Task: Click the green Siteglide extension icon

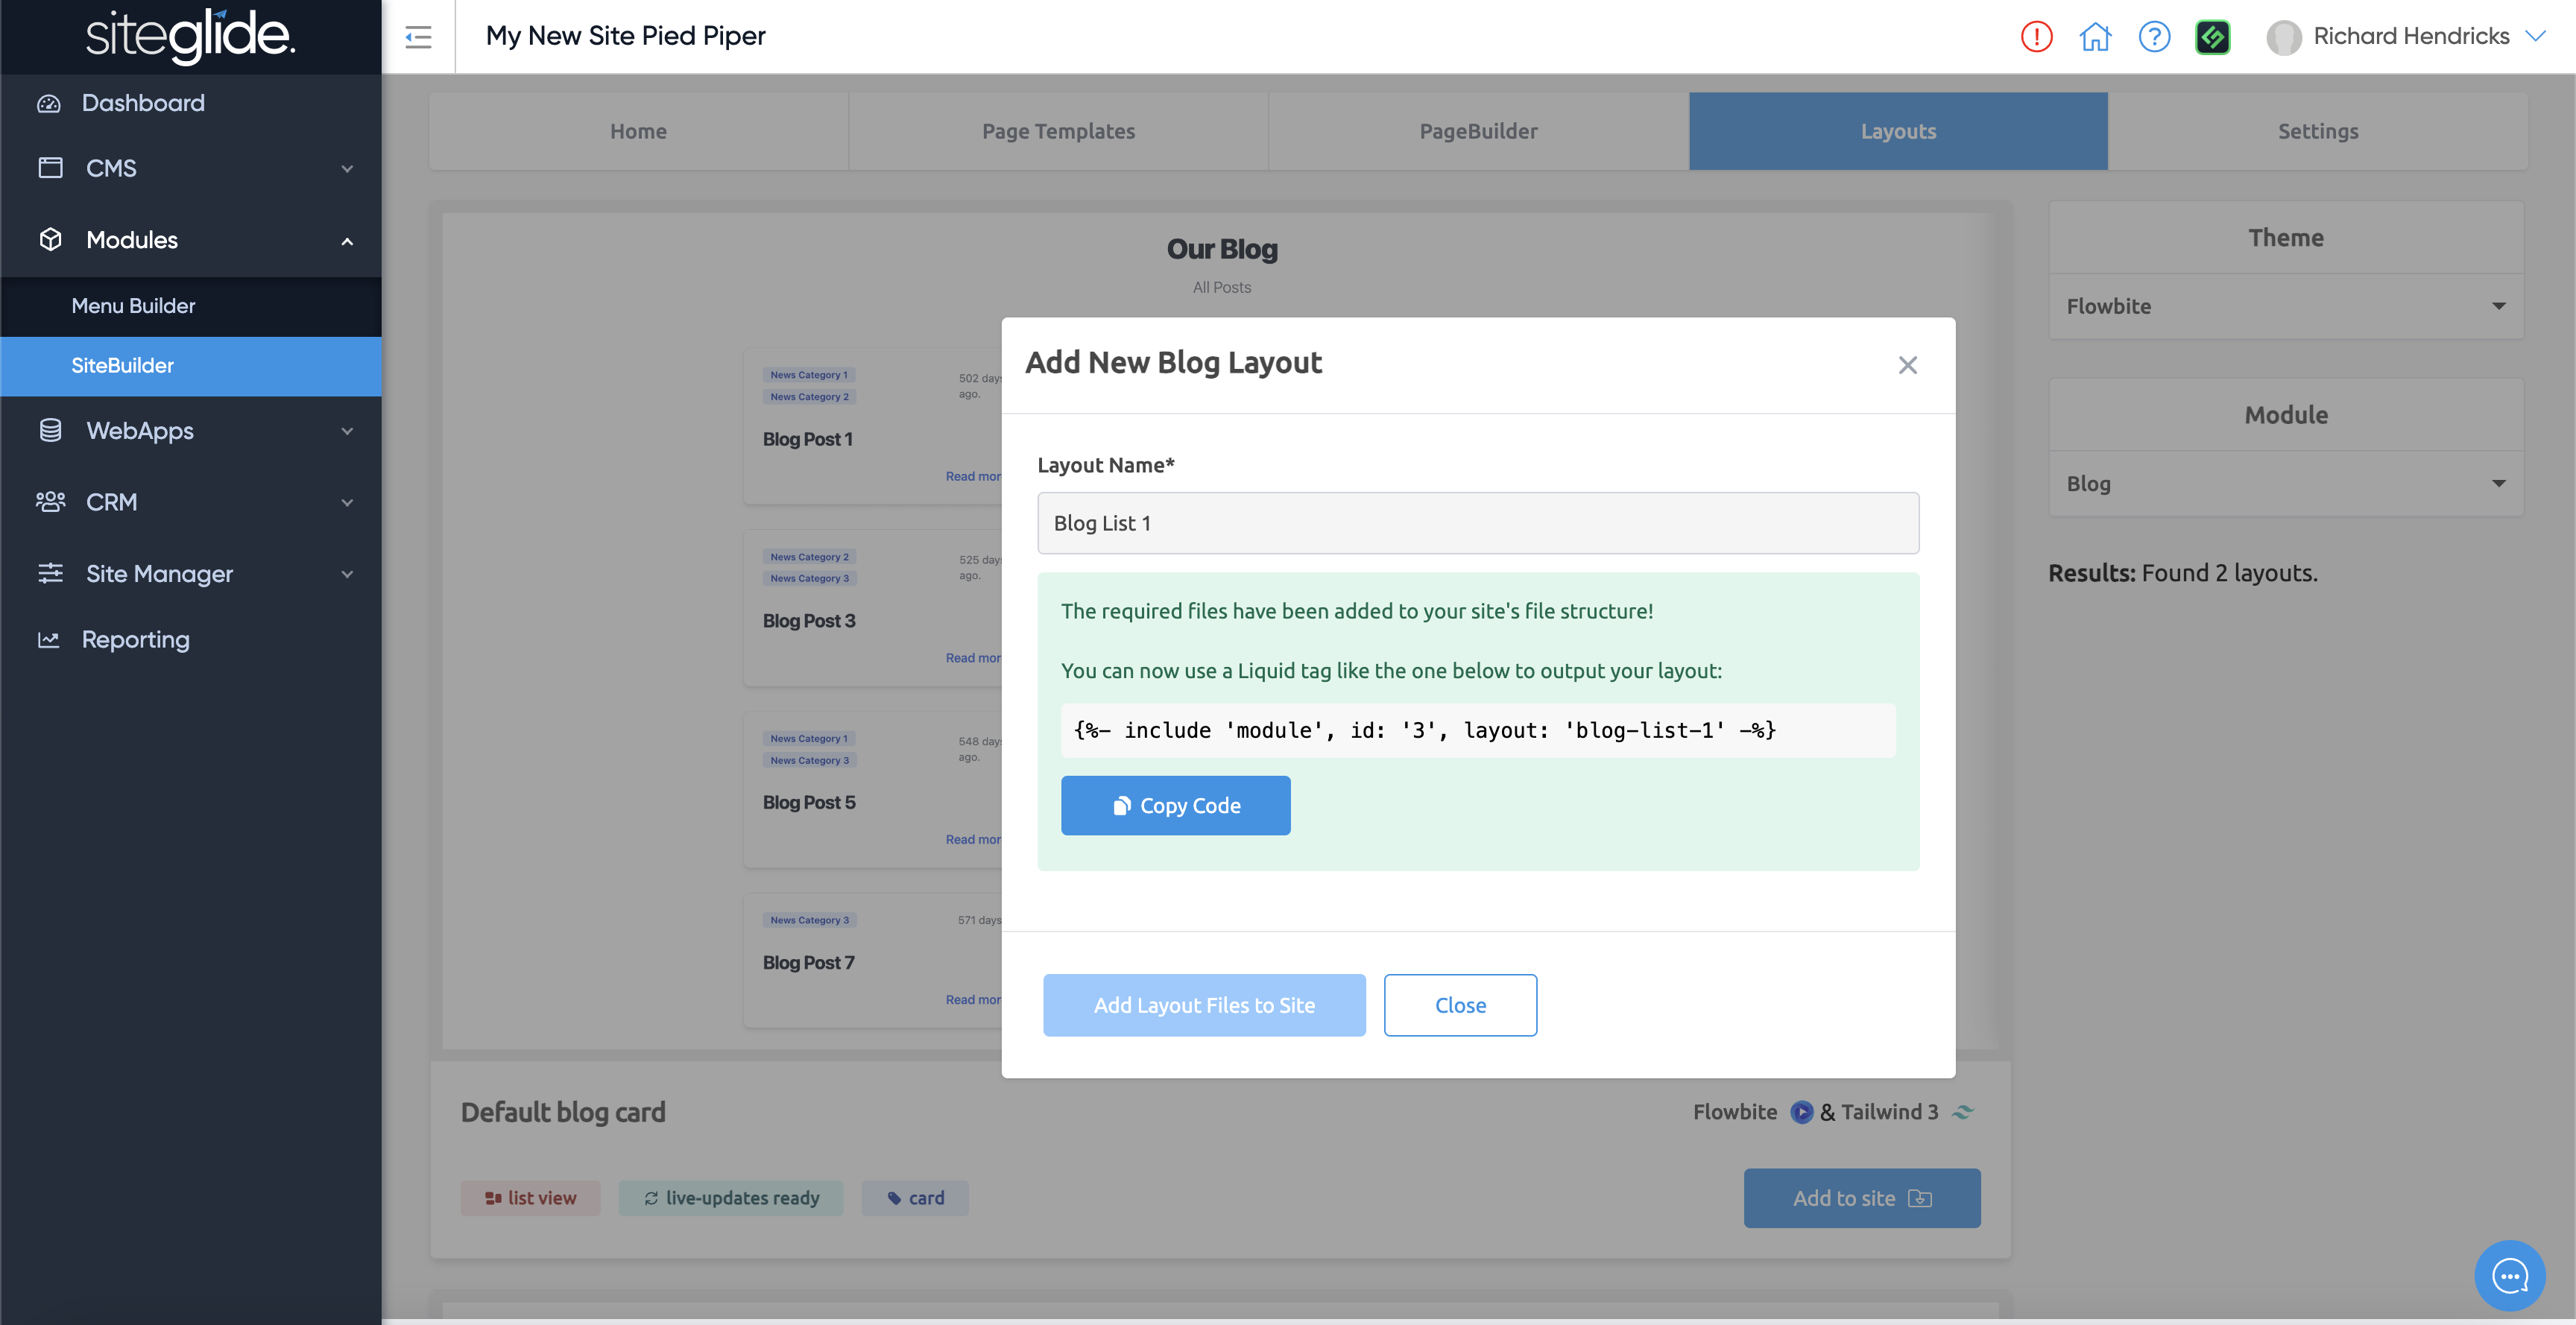Action: [2213, 37]
